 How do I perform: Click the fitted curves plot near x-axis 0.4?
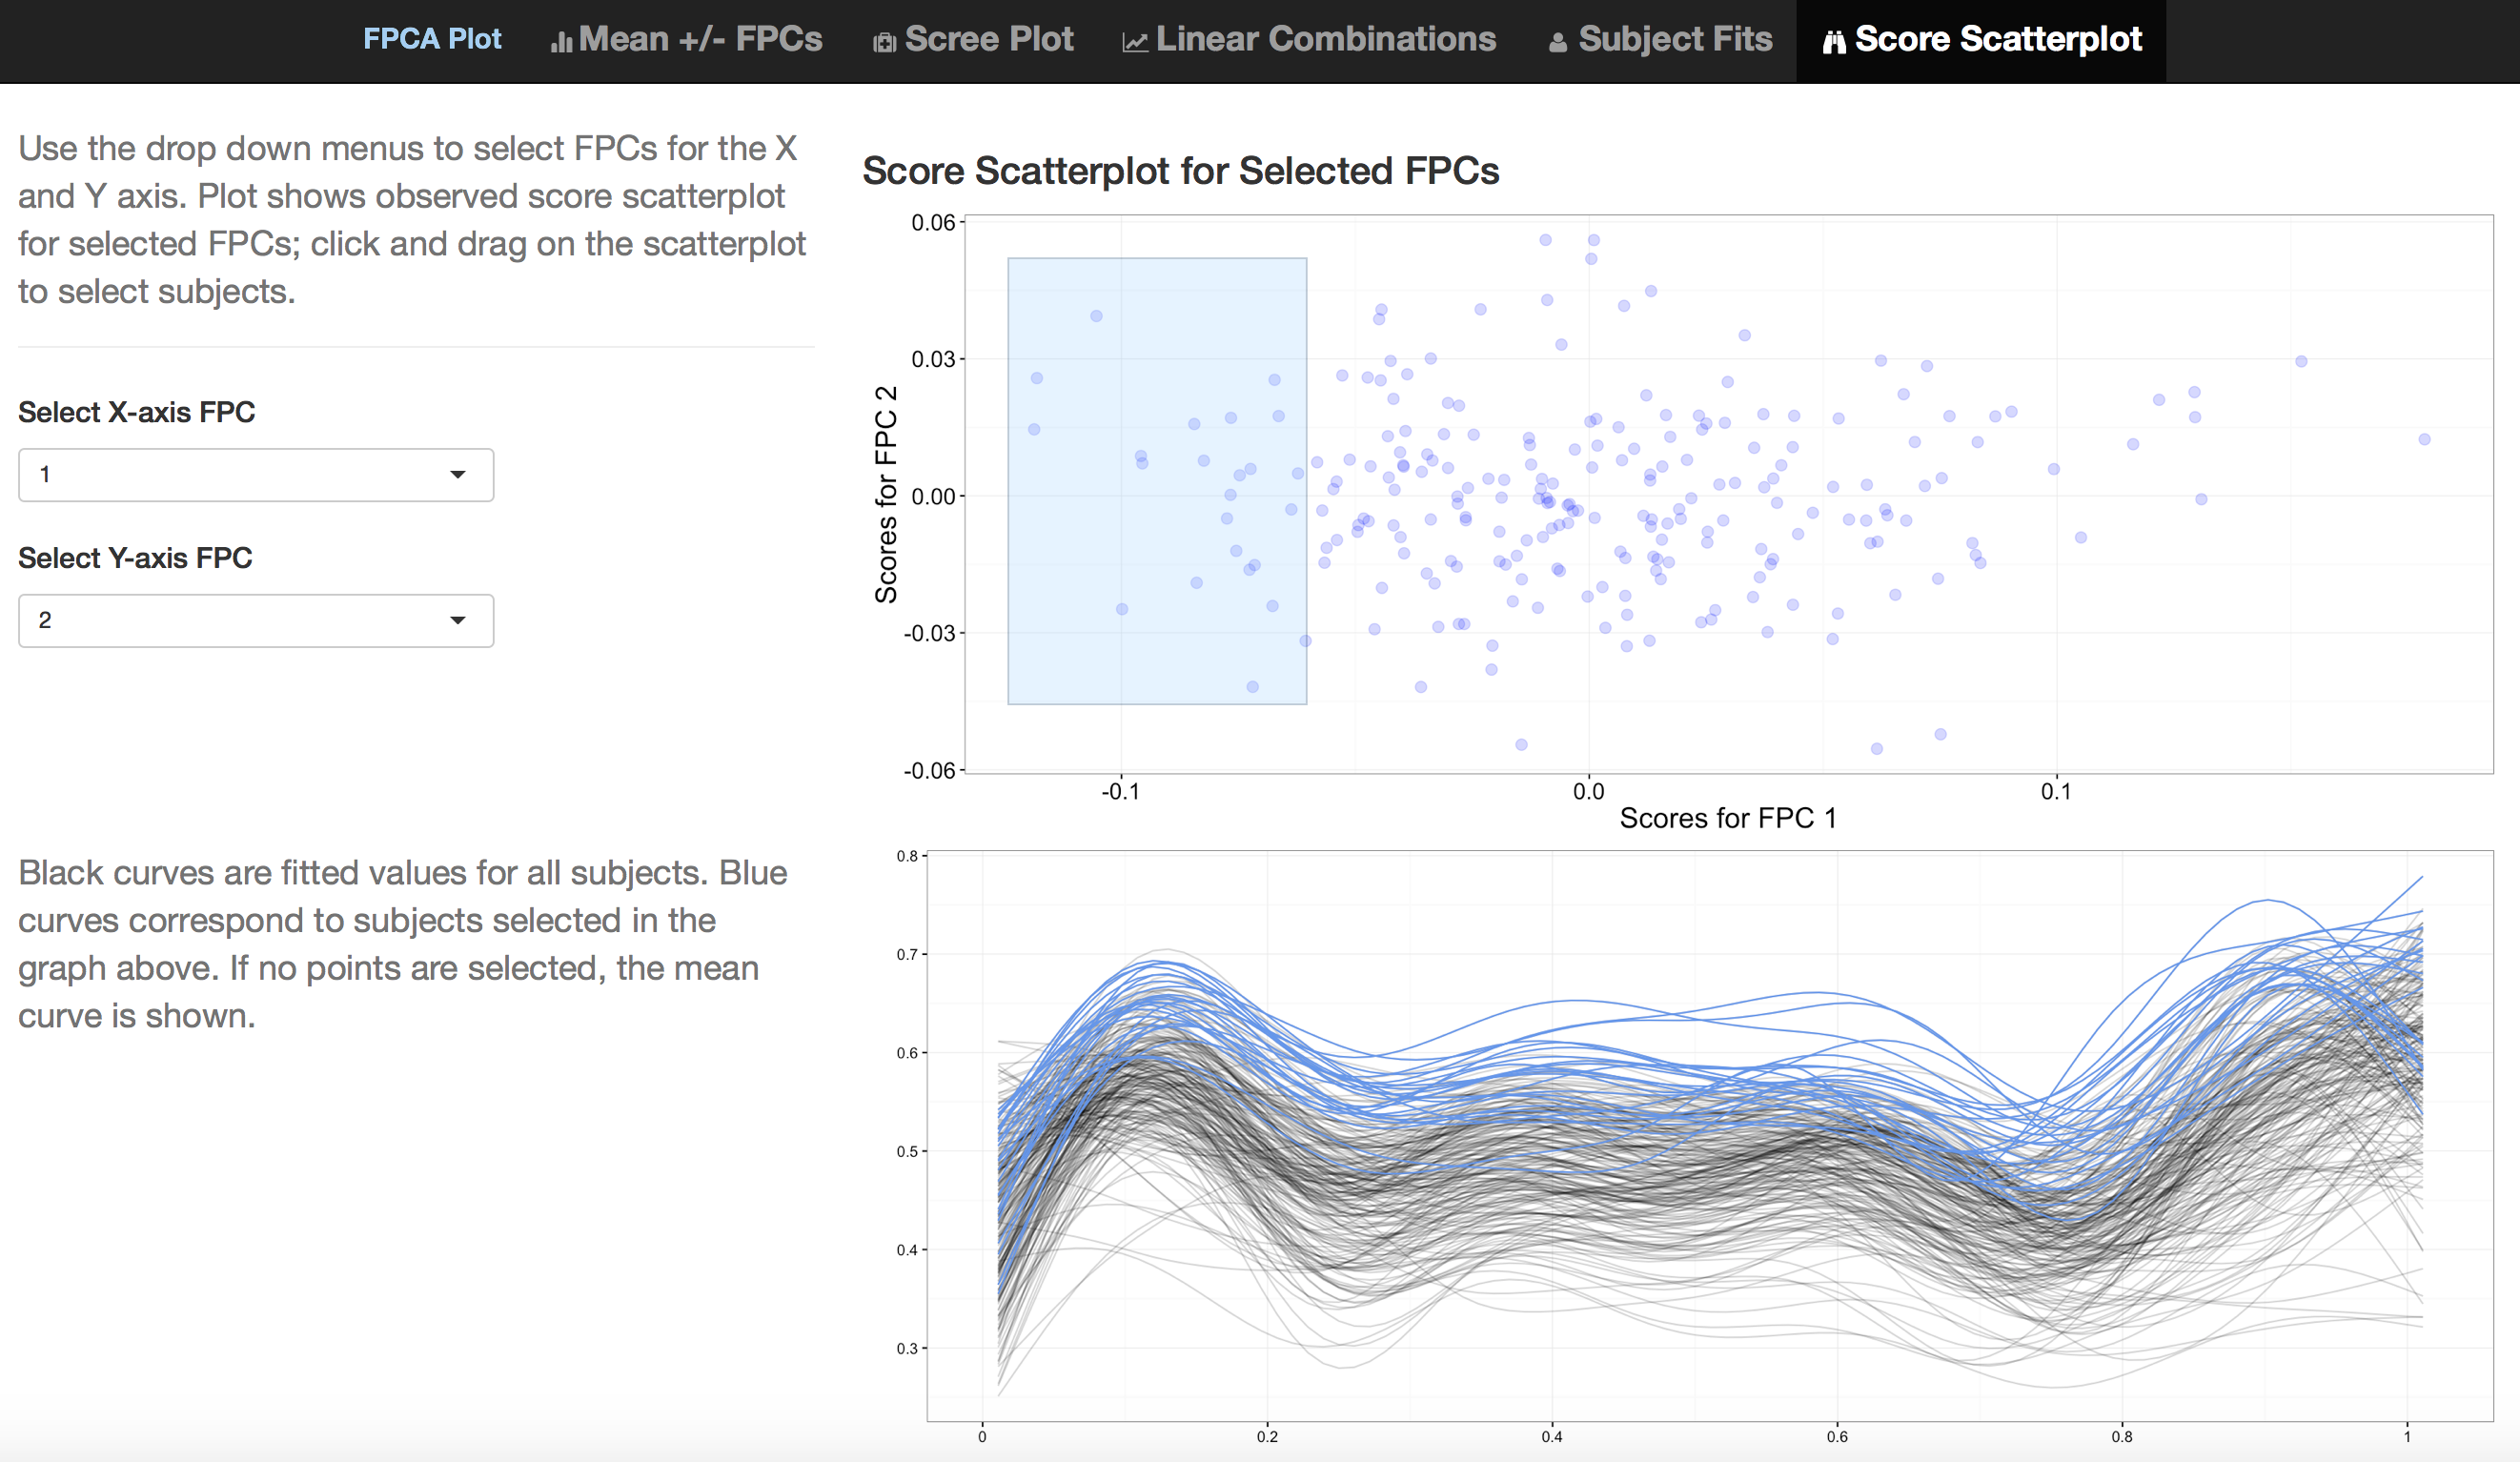click(x=1552, y=1150)
